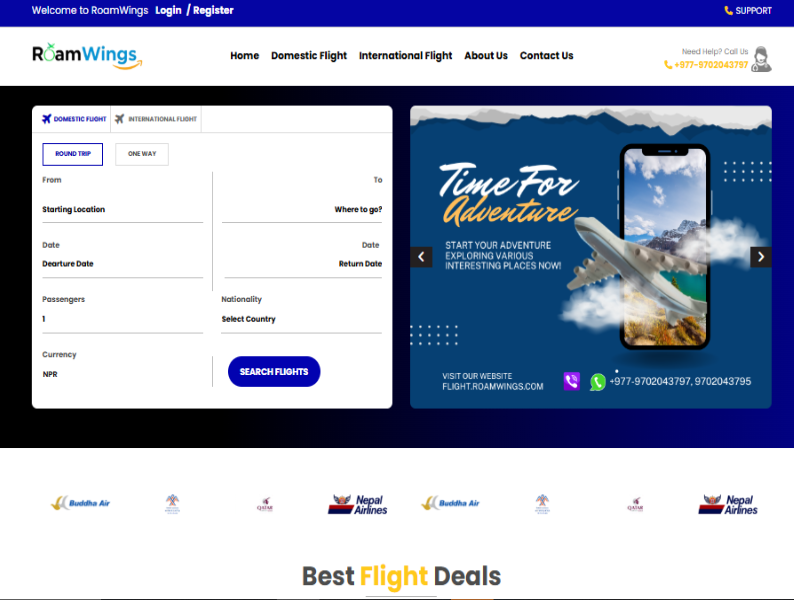Click the Search Flights button
This screenshot has width=794, height=600.
point(274,372)
